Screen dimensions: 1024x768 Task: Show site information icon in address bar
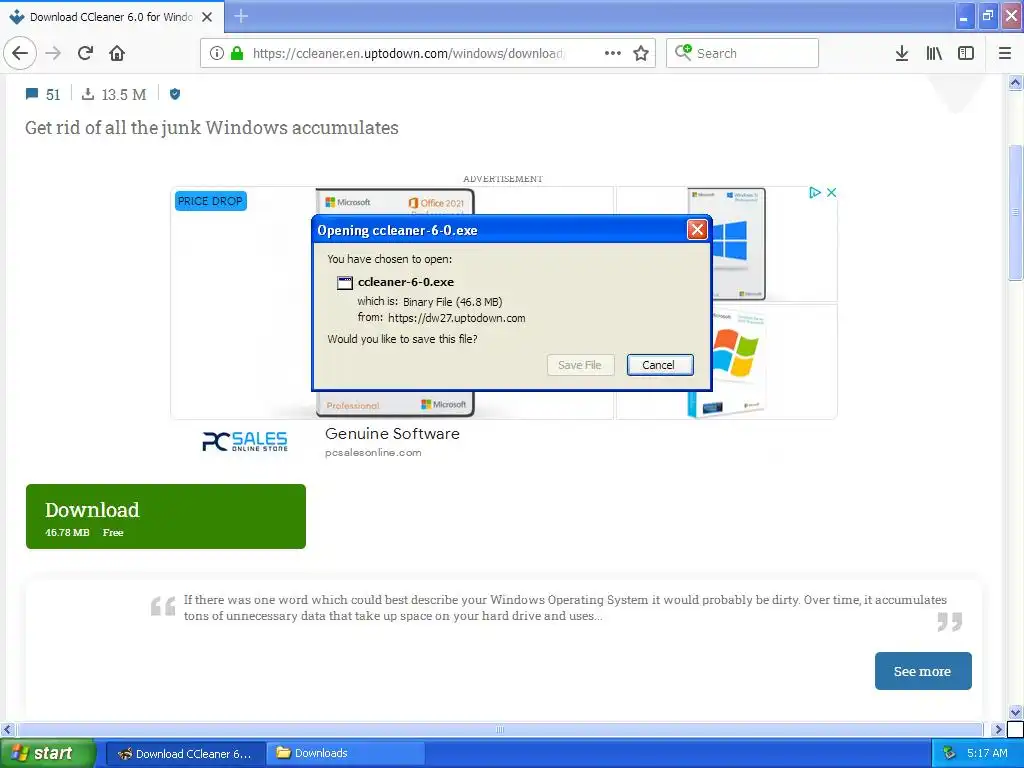(x=217, y=53)
